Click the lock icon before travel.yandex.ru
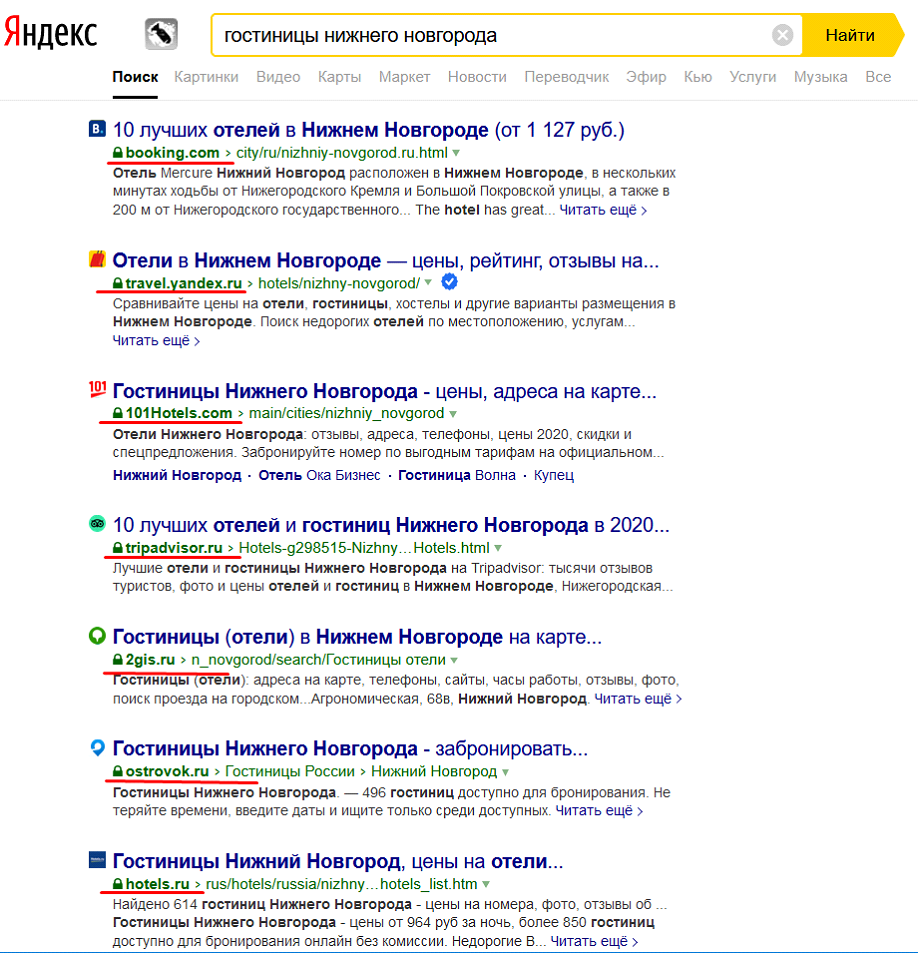 118,283
